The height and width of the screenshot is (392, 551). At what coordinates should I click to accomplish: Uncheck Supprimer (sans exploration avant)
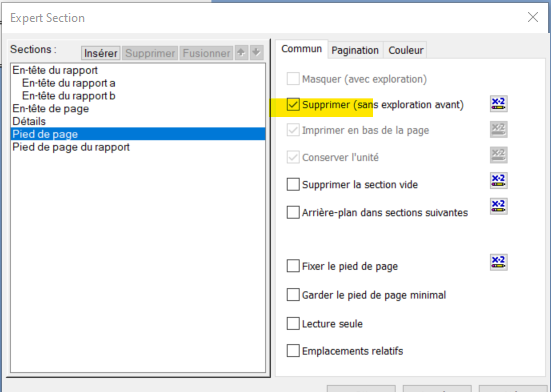[x=293, y=105]
